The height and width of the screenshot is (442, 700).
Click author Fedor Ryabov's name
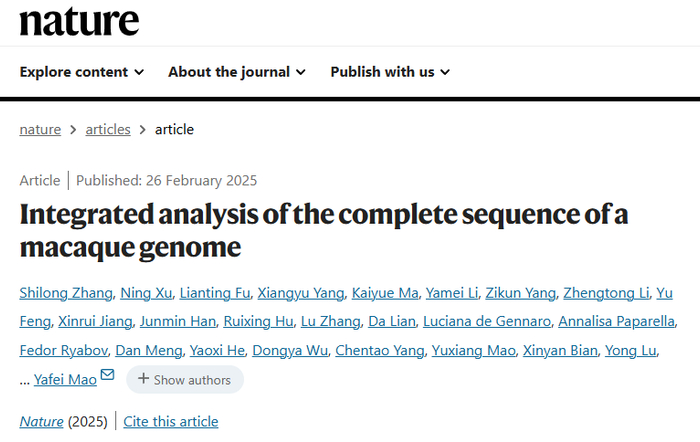tap(62, 351)
